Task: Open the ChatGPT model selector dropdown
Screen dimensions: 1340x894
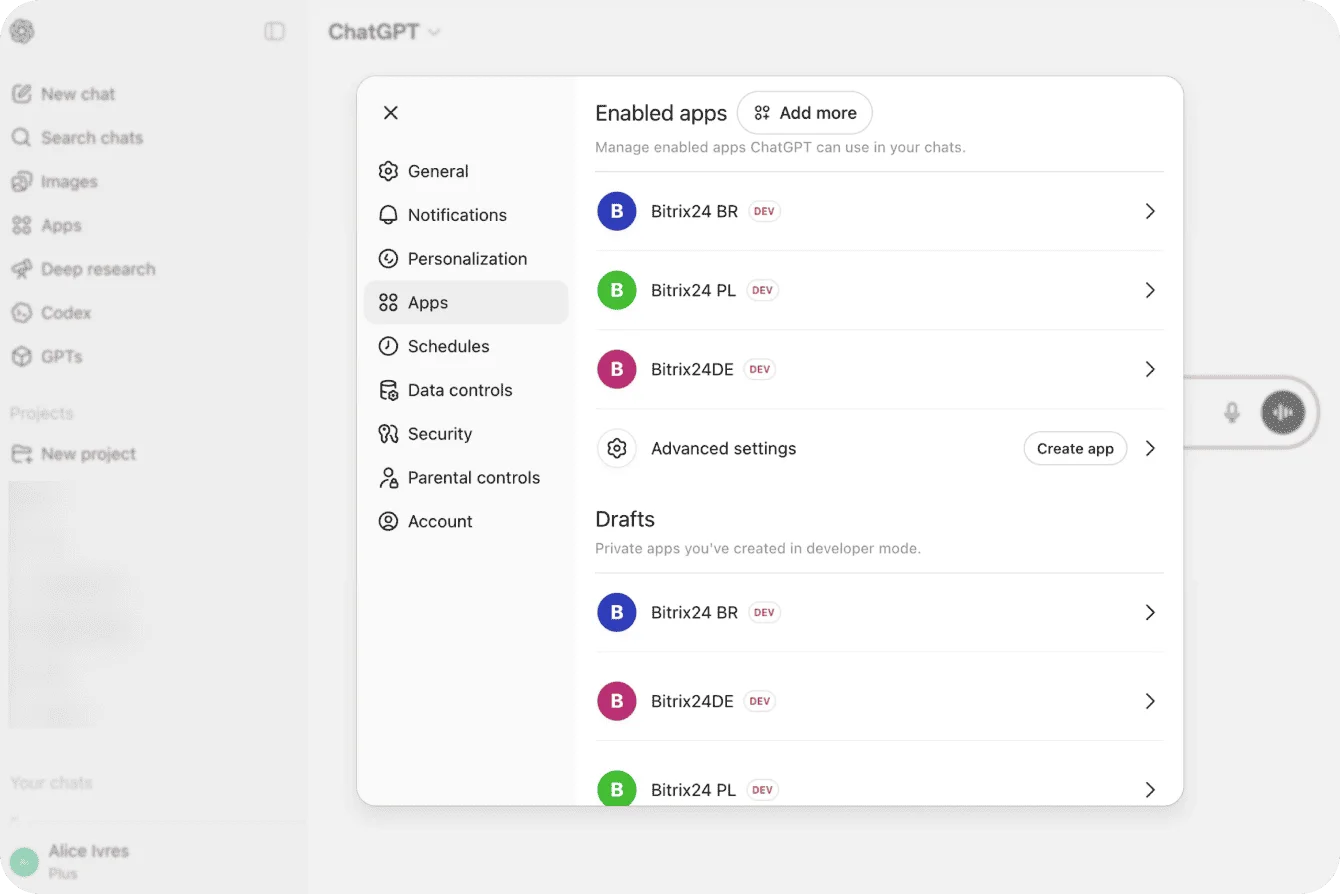Action: coord(384,32)
